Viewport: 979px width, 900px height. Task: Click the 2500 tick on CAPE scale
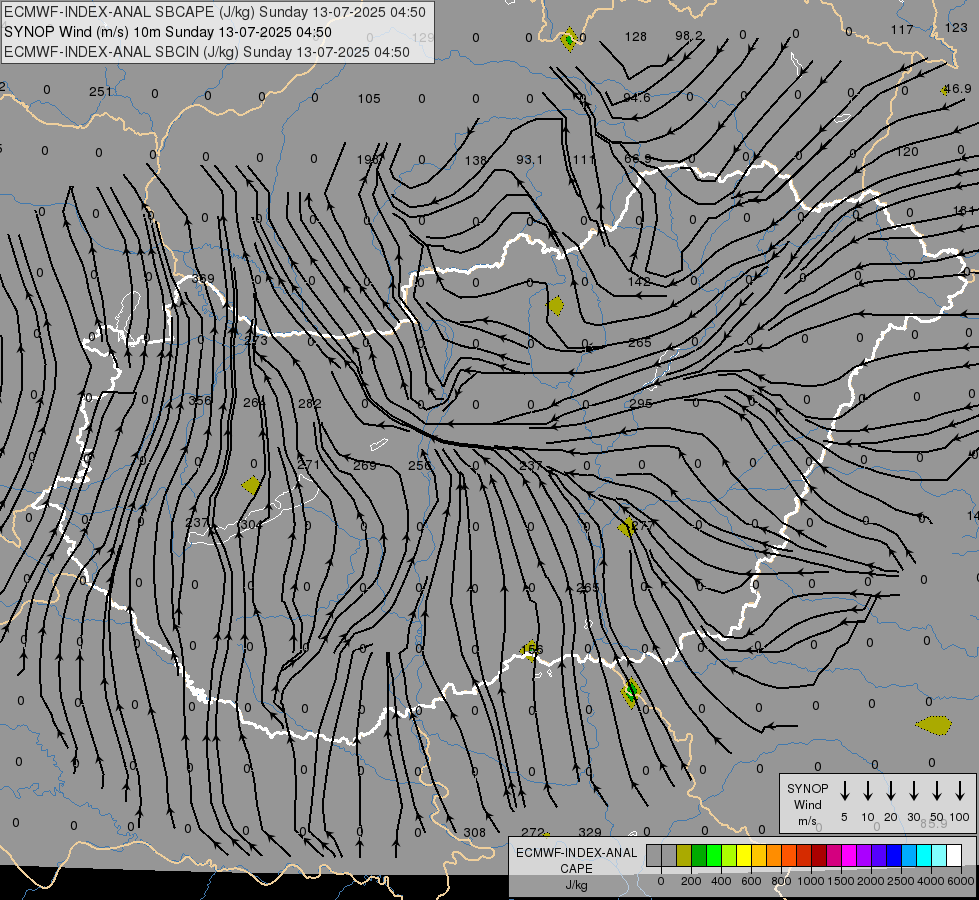(901, 881)
